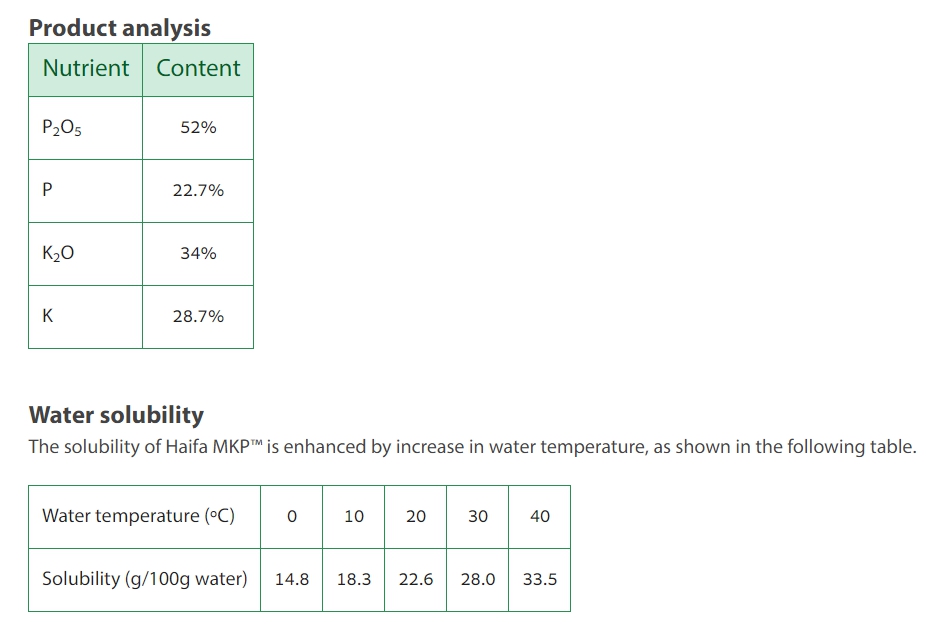The height and width of the screenshot is (627, 935).
Task: Select the Solubility (g/100g water) row label
Action: click(x=144, y=579)
